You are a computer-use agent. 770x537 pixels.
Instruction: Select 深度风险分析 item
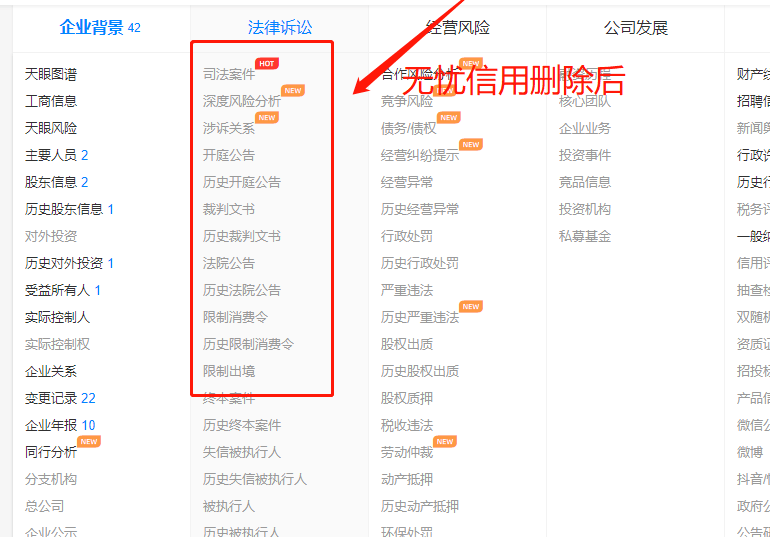[242, 102]
